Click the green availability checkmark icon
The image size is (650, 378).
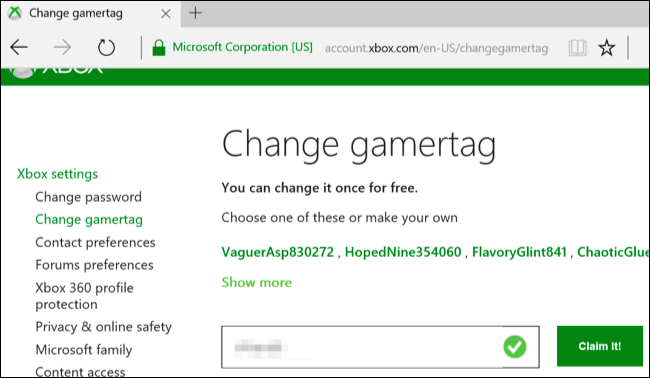tap(515, 347)
